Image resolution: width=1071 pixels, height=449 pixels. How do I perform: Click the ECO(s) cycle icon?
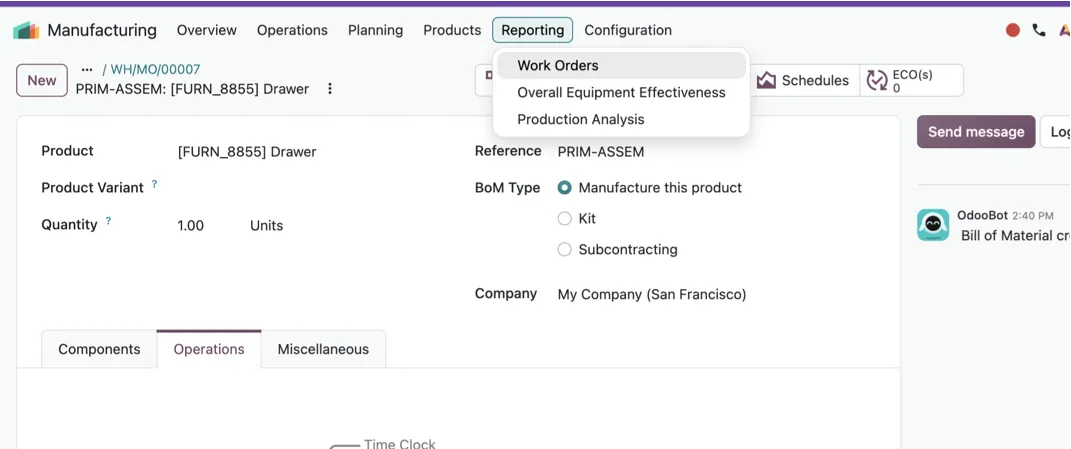[x=876, y=81]
